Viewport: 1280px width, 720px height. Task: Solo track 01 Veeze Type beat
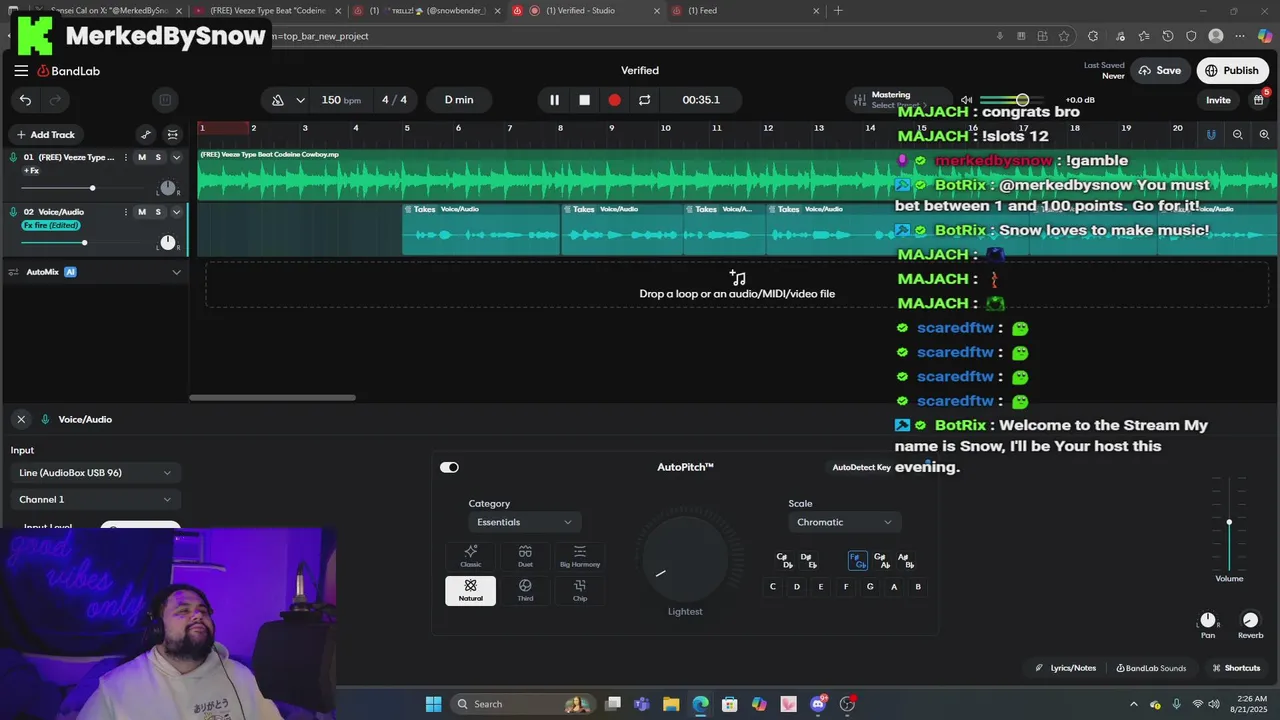click(158, 157)
